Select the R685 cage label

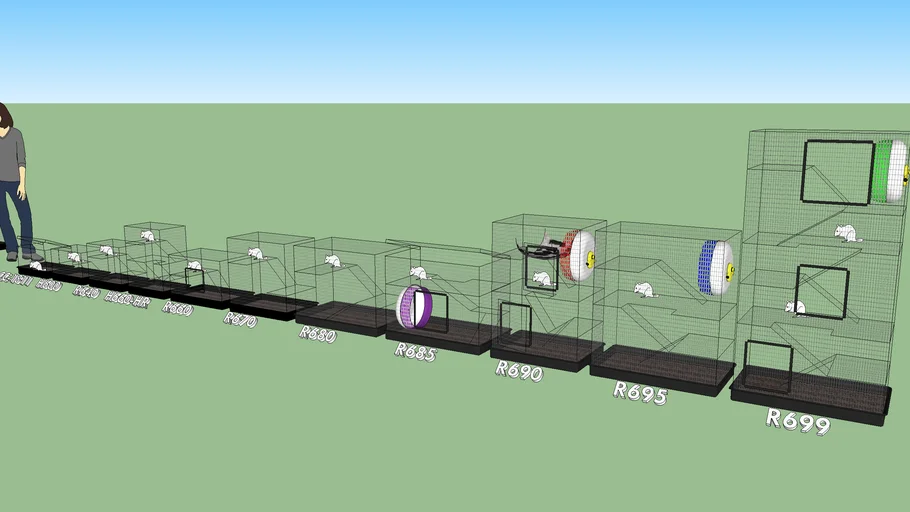[x=414, y=351]
